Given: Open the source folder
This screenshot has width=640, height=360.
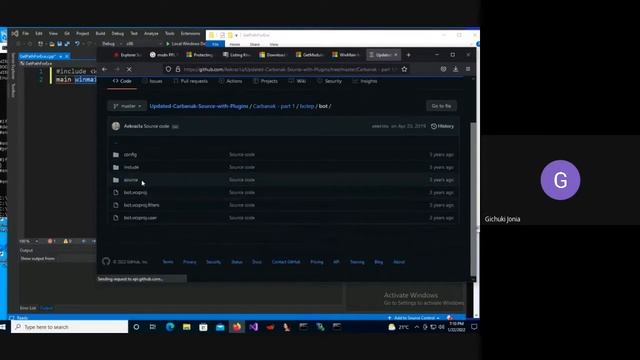Looking at the screenshot, I should tap(131, 180).
